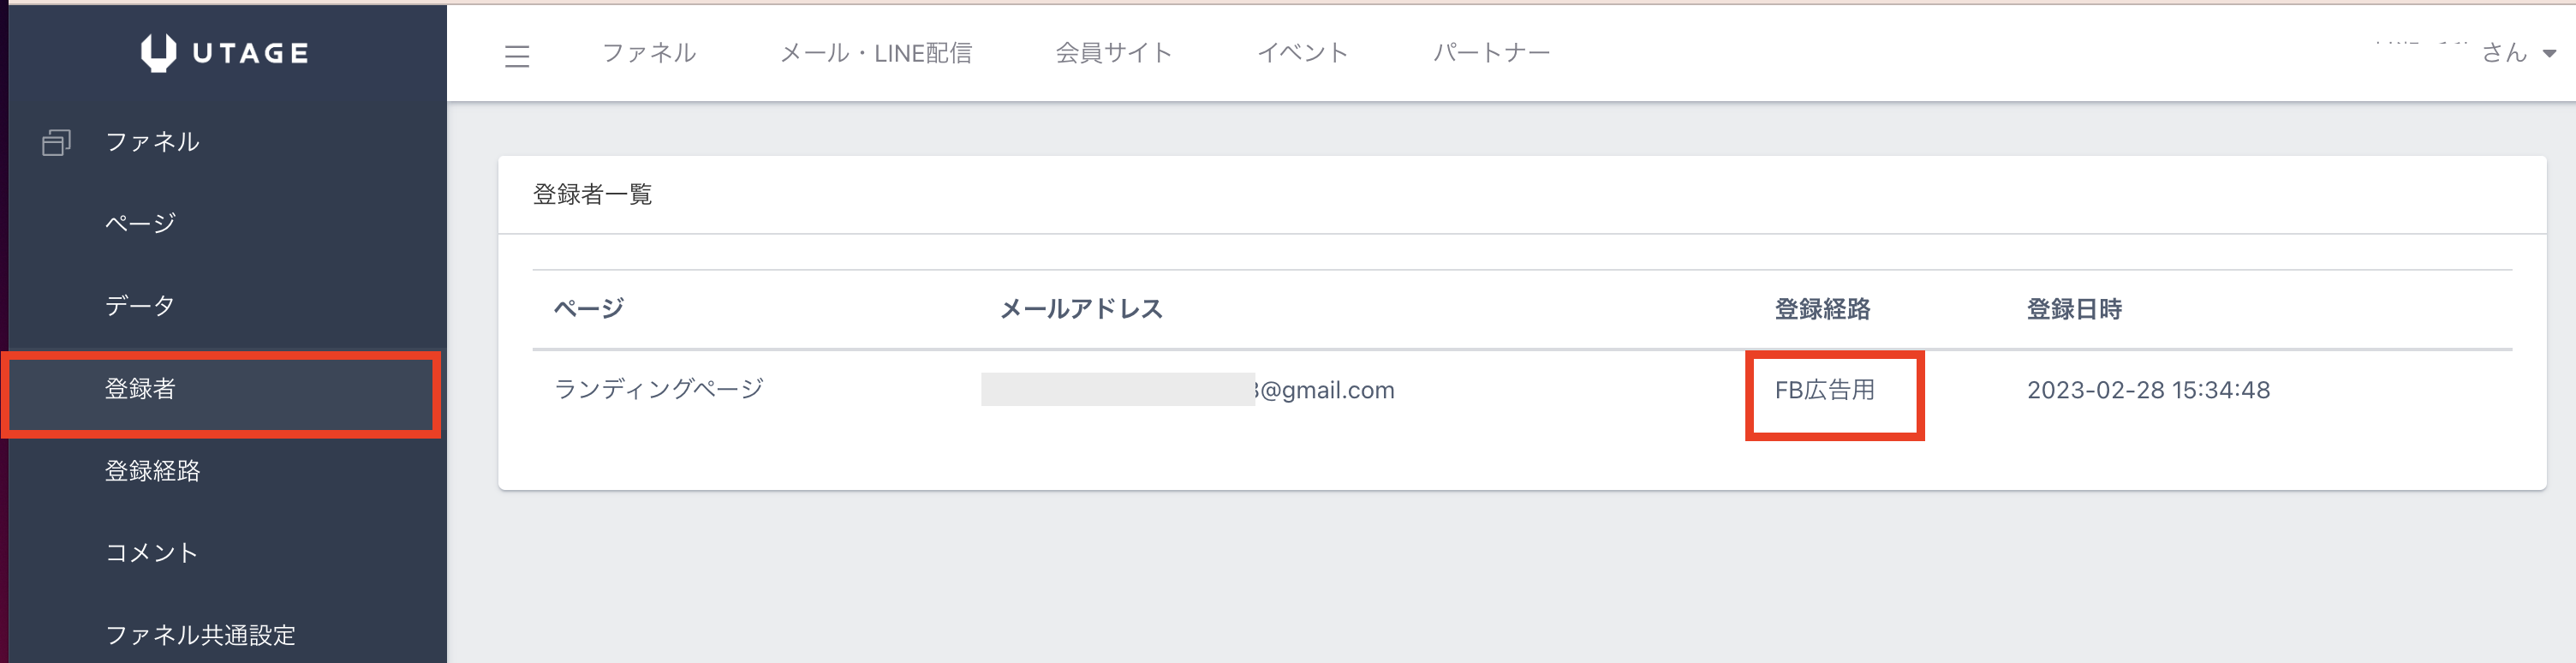The height and width of the screenshot is (663, 2576).
Task: Open ファネル共通設定 in the left sidebar
Action: [x=200, y=635]
